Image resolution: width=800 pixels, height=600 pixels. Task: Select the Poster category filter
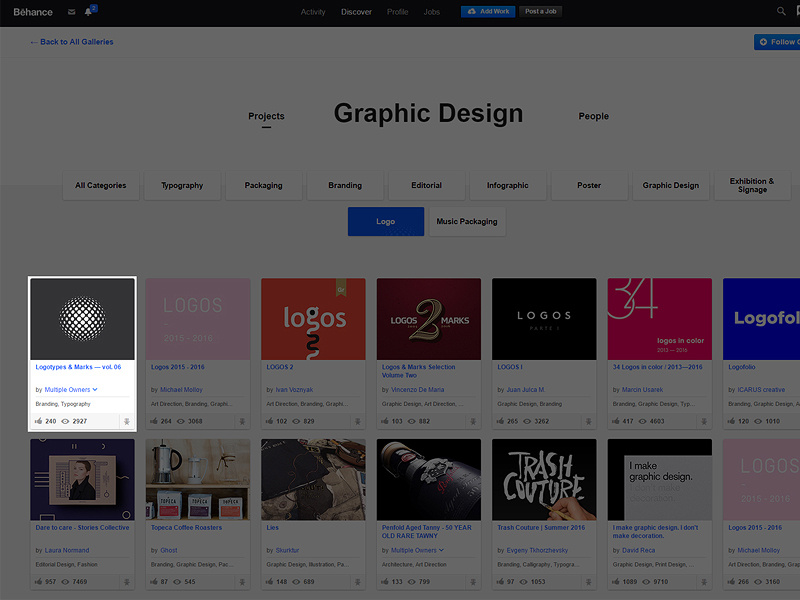pyautogui.click(x=589, y=185)
